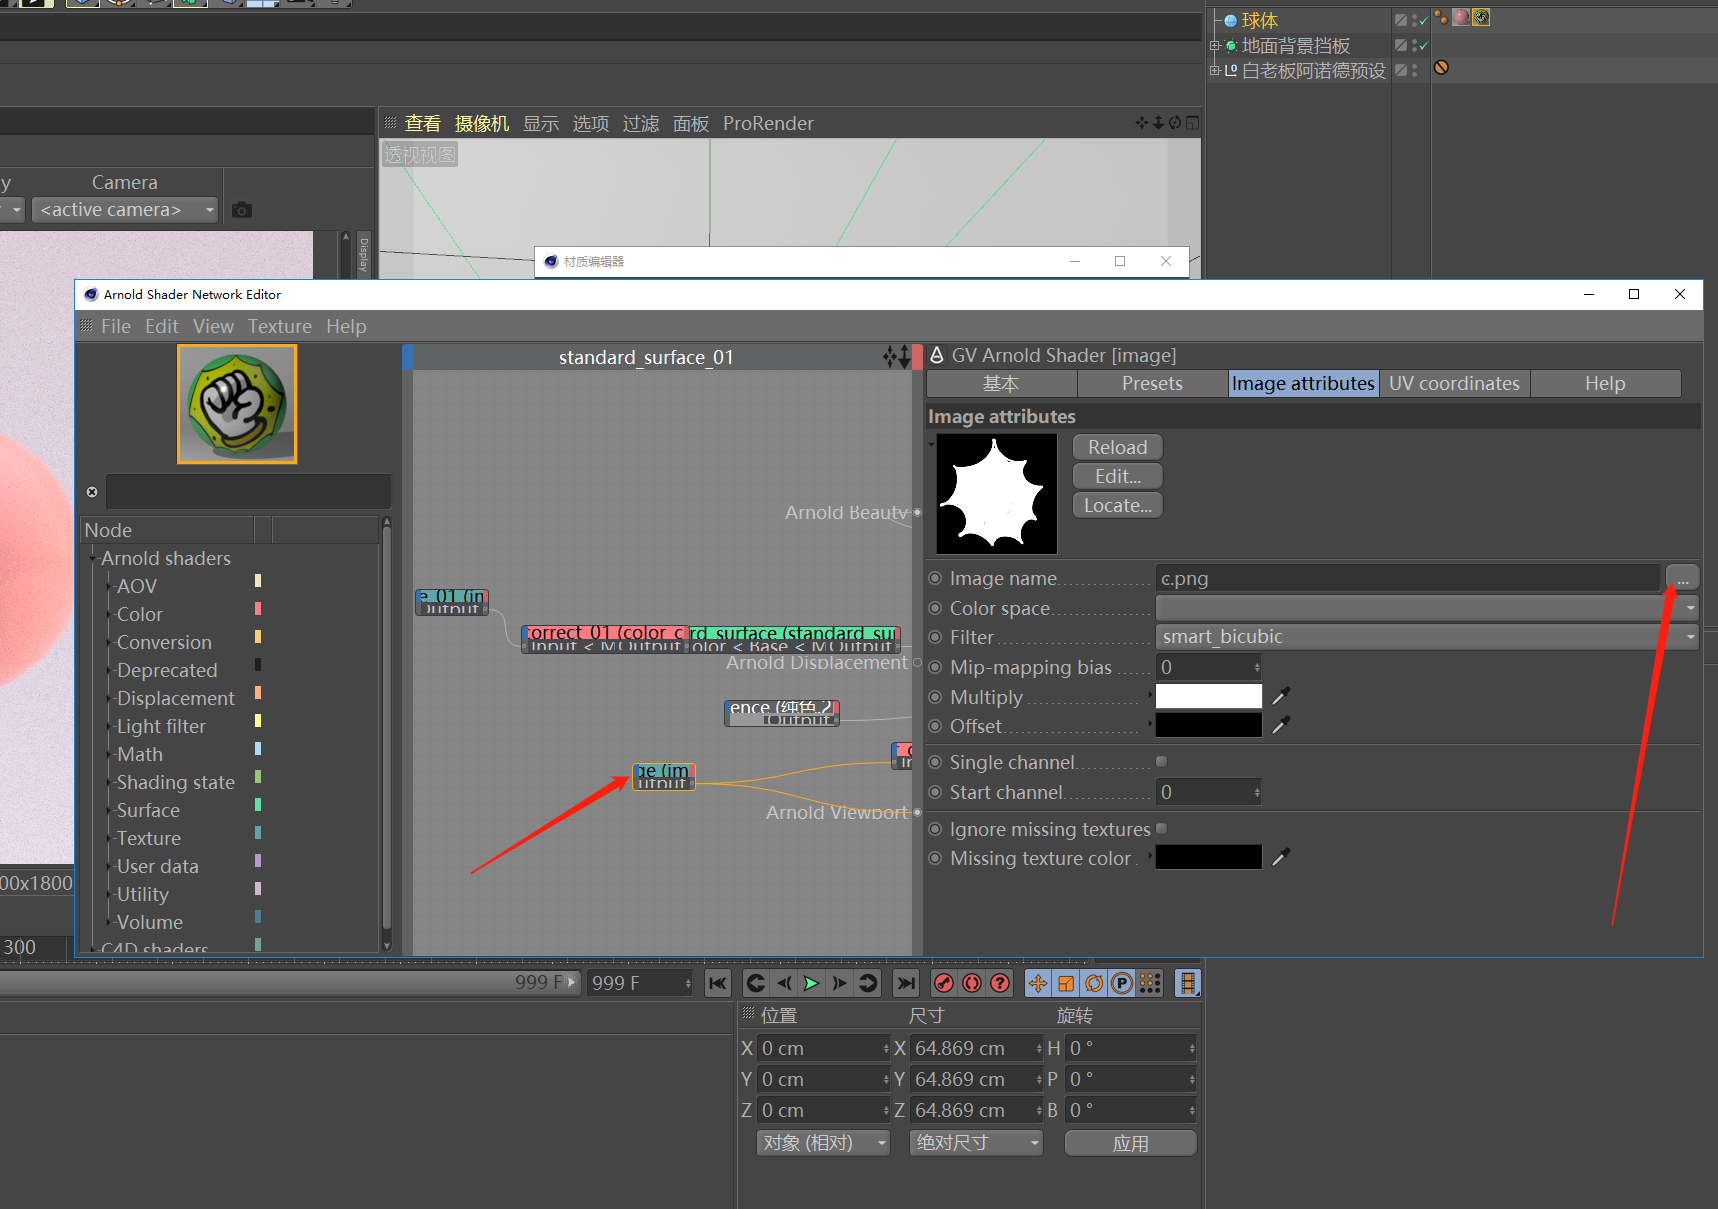Step to the next frame
Viewport: 1718px width, 1209px height.
coord(839,983)
